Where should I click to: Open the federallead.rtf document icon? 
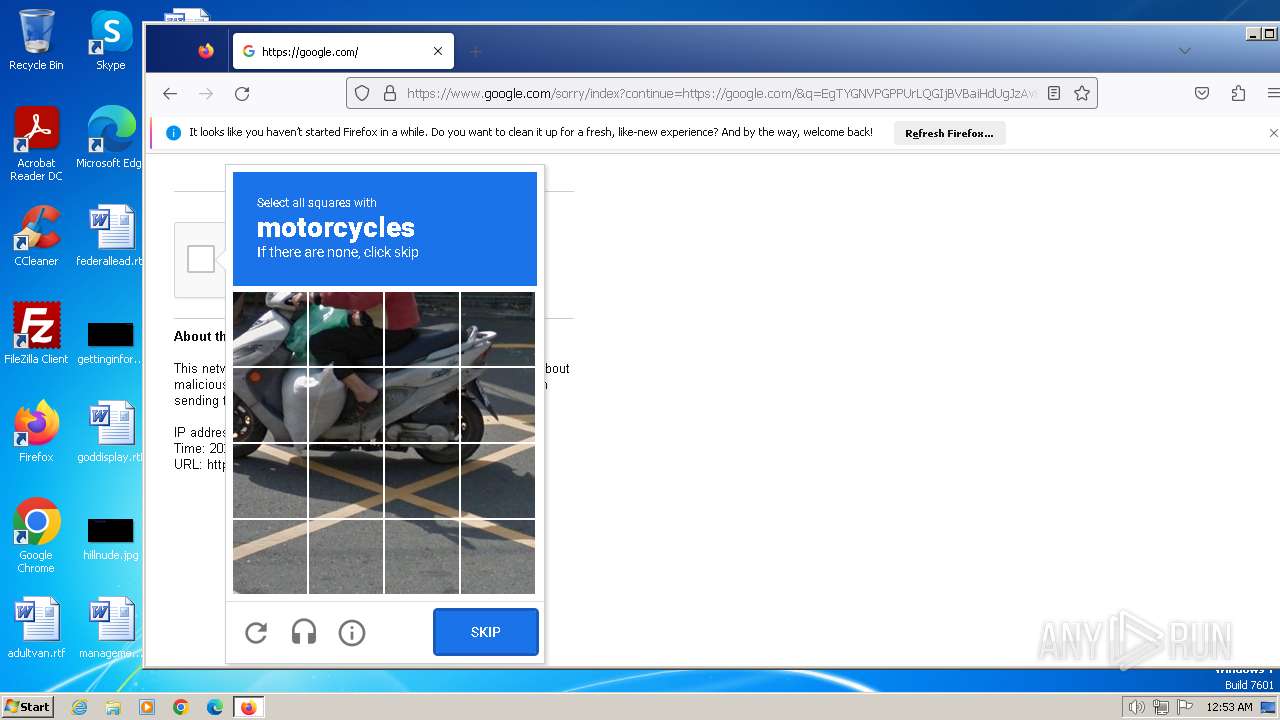tap(110, 236)
